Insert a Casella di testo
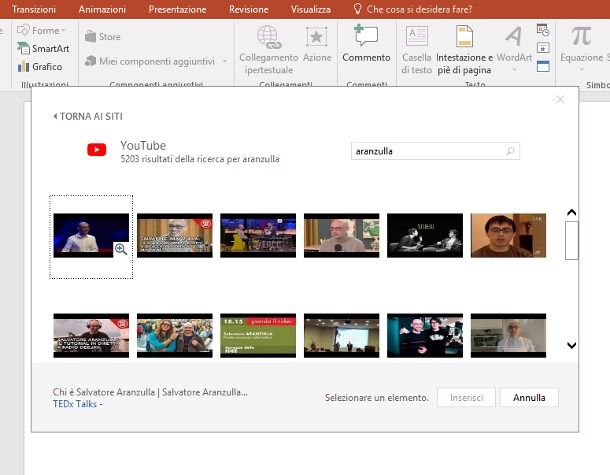610x475 pixels. (417, 49)
